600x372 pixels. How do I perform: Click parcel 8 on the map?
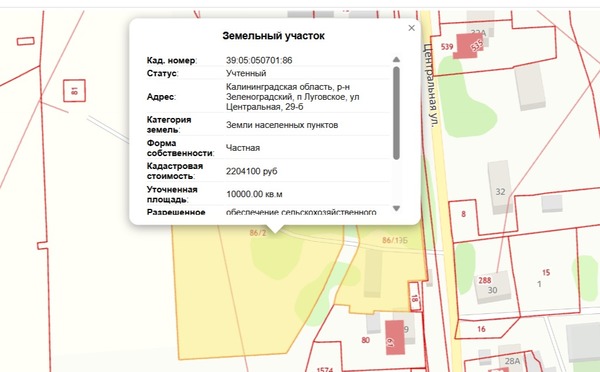[463, 214]
